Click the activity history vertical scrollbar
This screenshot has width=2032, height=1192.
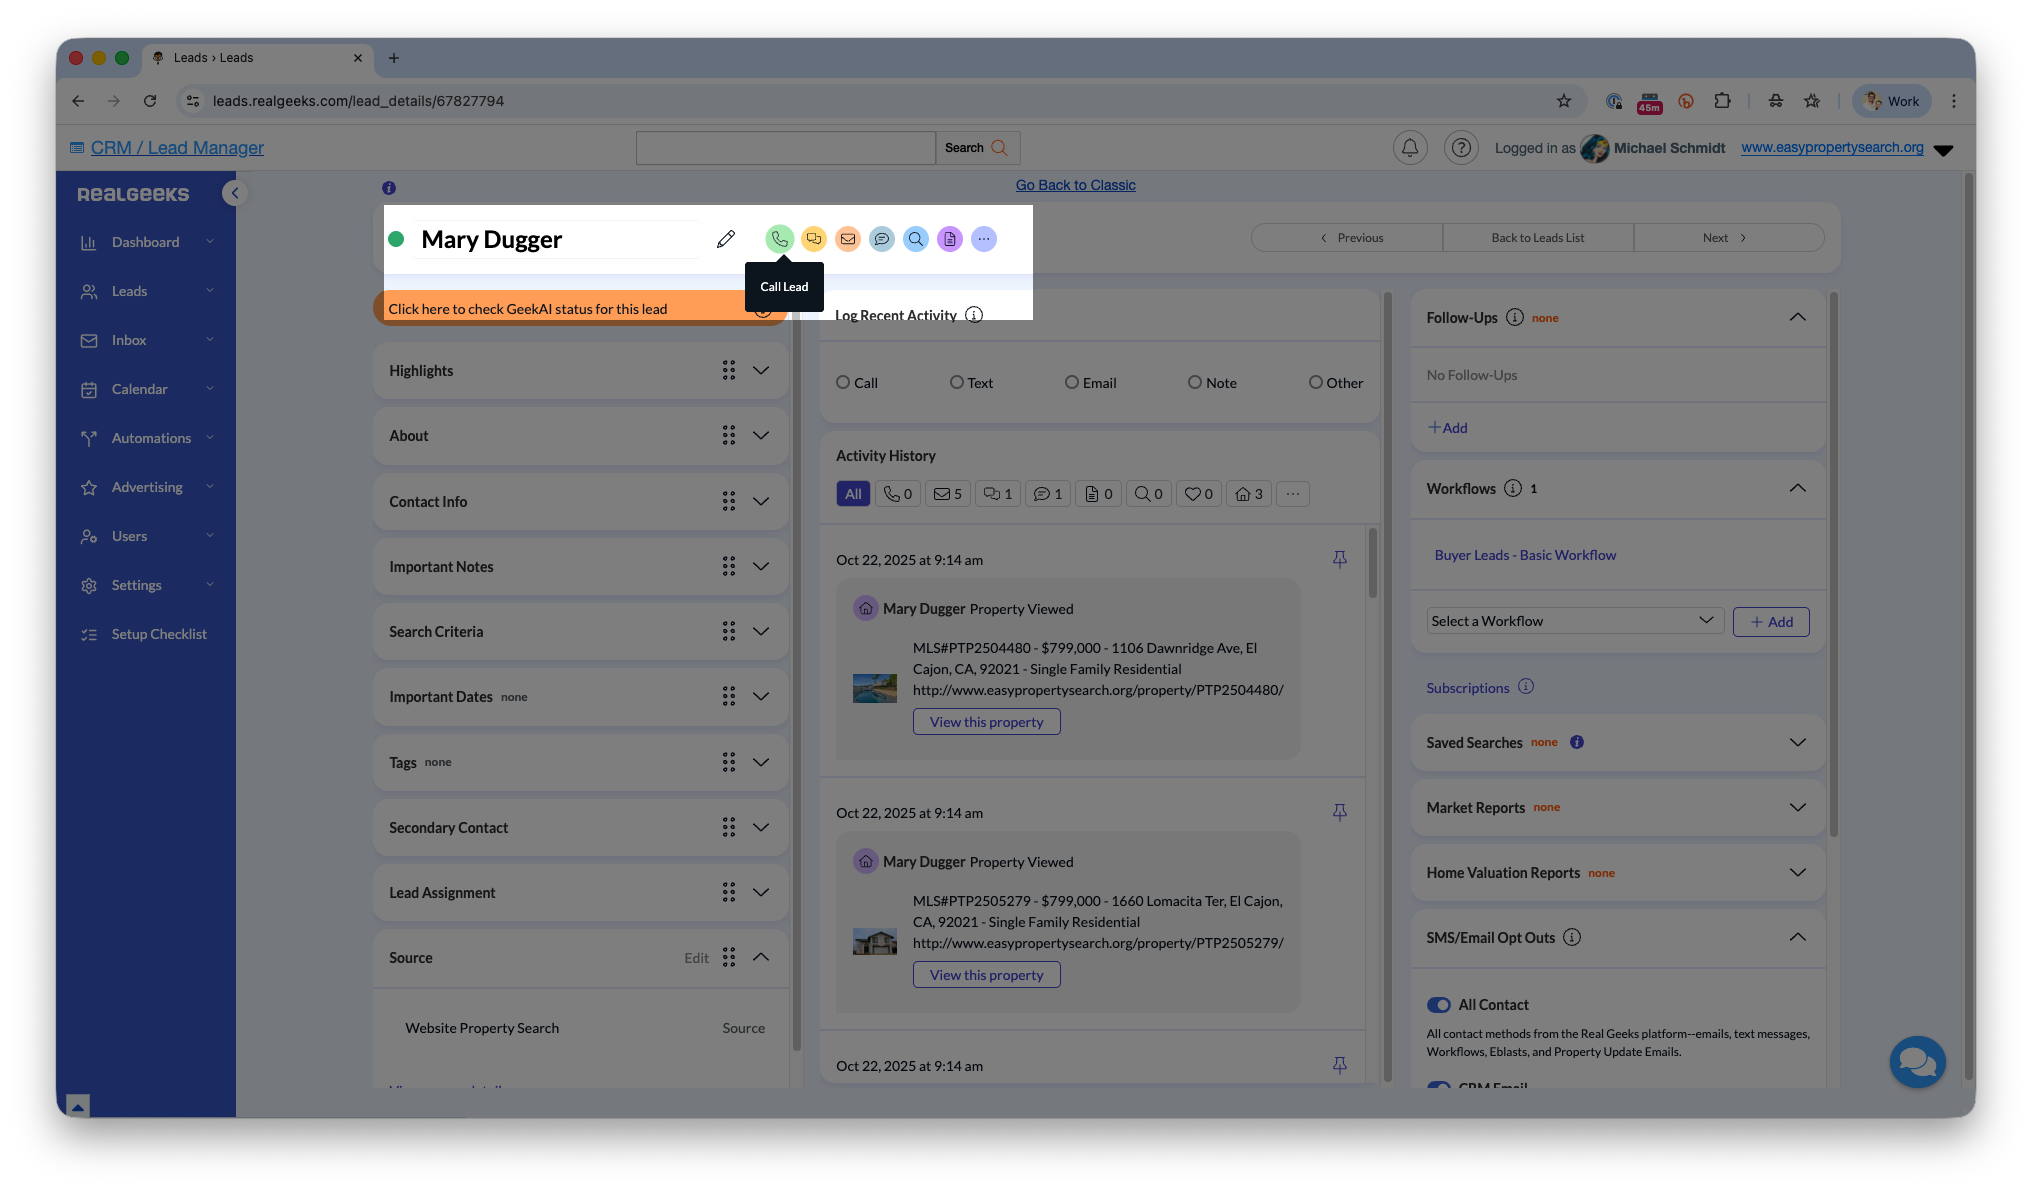(1372, 565)
